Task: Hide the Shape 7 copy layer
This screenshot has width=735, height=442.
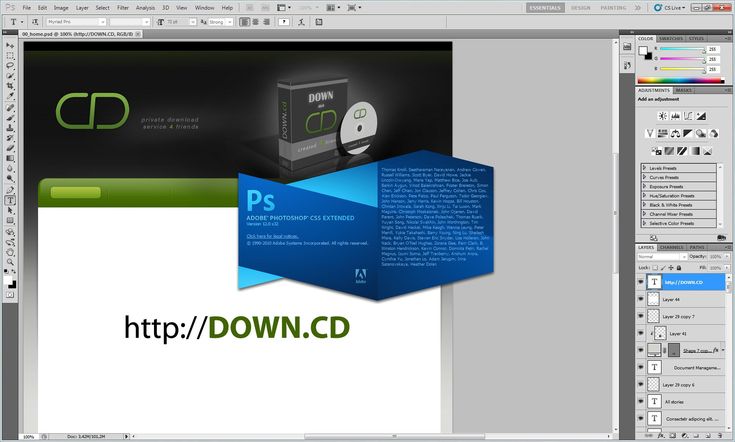Action: pyautogui.click(x=640, y=350)
